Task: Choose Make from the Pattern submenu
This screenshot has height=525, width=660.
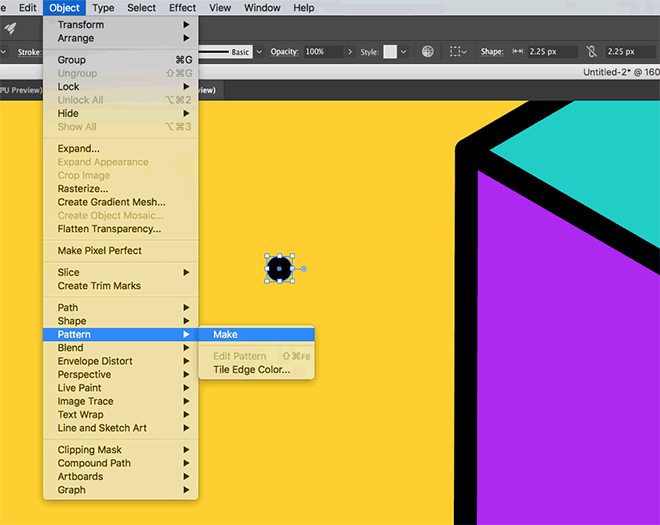Action: [x=225, y=334]
